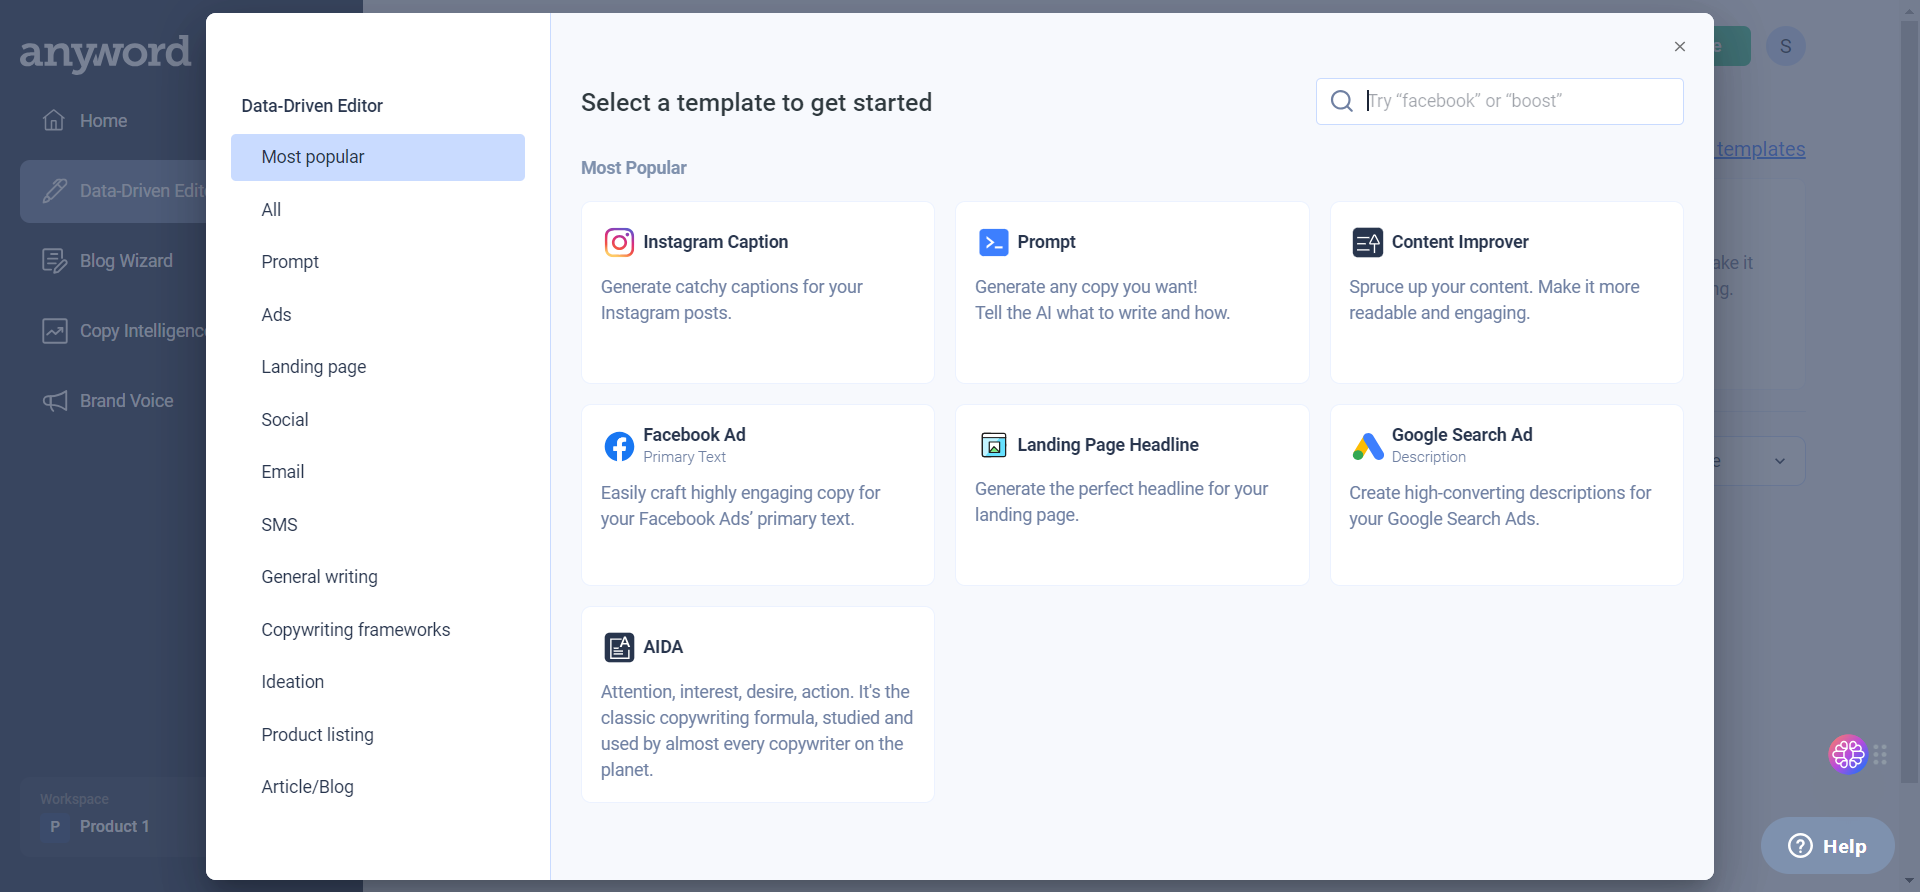Click the page vertical scrollbar
The width and height of the screenshot is (1920, 892).
1910,400
